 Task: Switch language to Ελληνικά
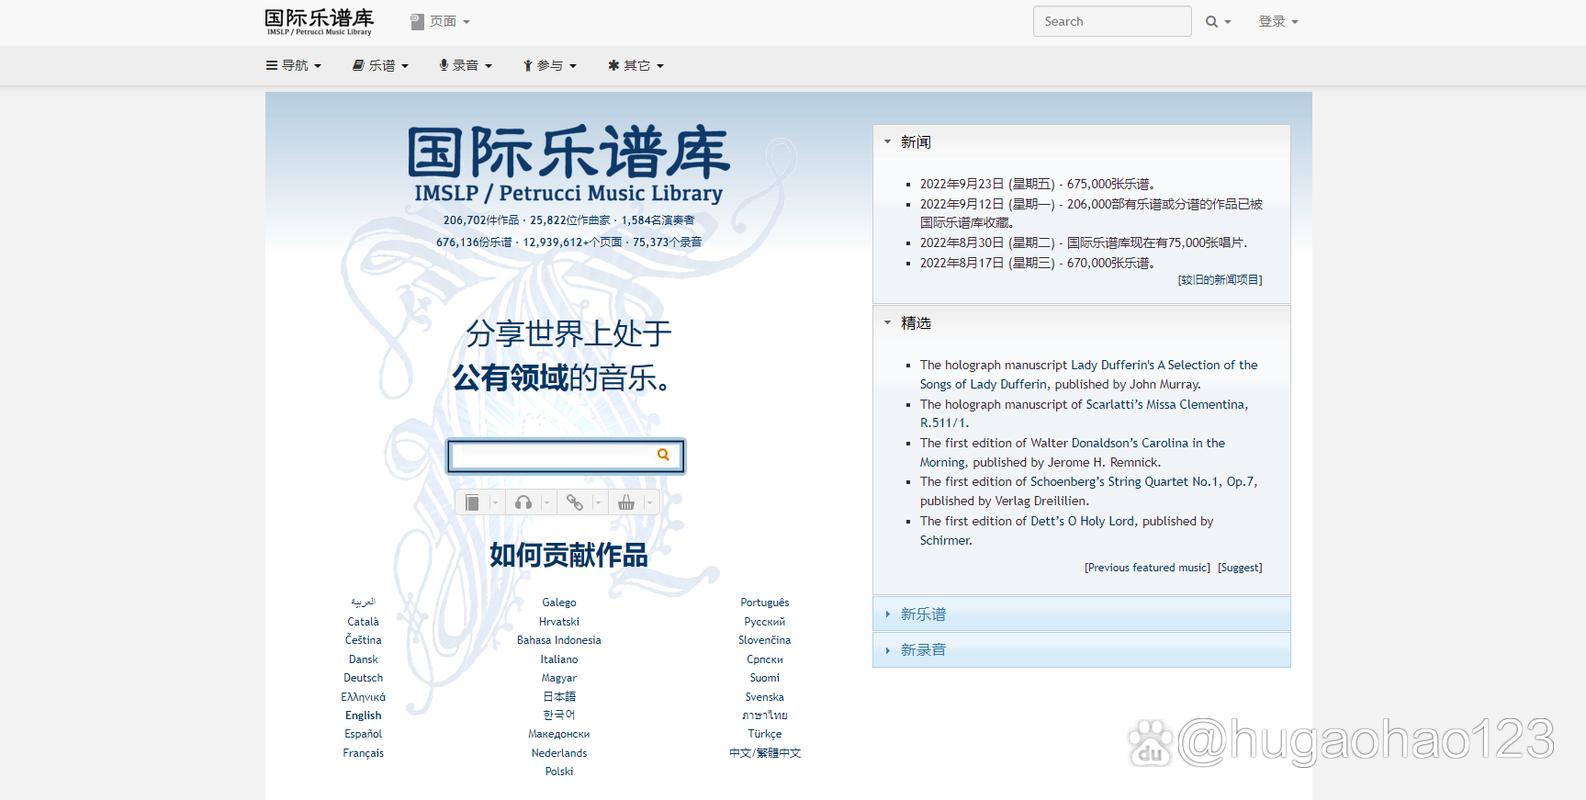pyautogui.click(x=363, y=697)
